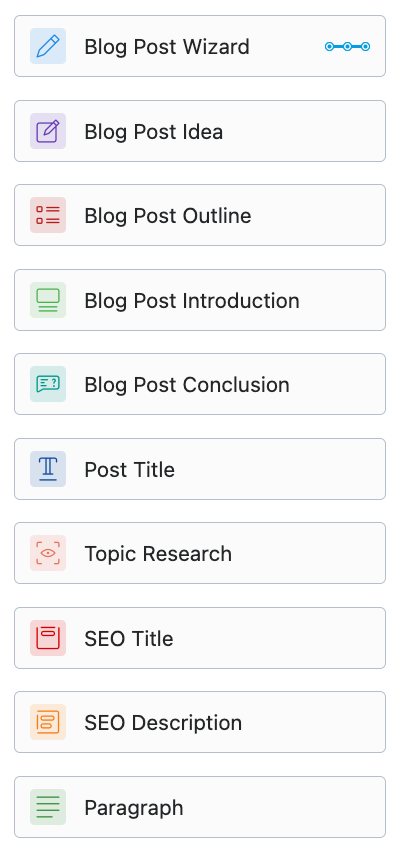Image resolution: width=399 pixels, height=850 pixels.
Task: Select the SEO Title card
Action: [200, 638]
